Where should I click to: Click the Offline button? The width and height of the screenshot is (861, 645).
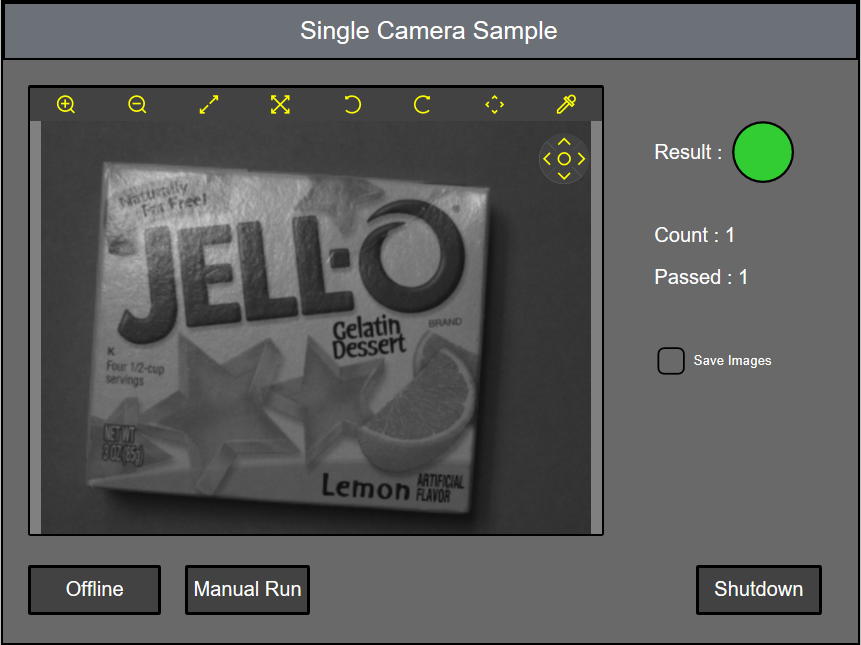94,589
